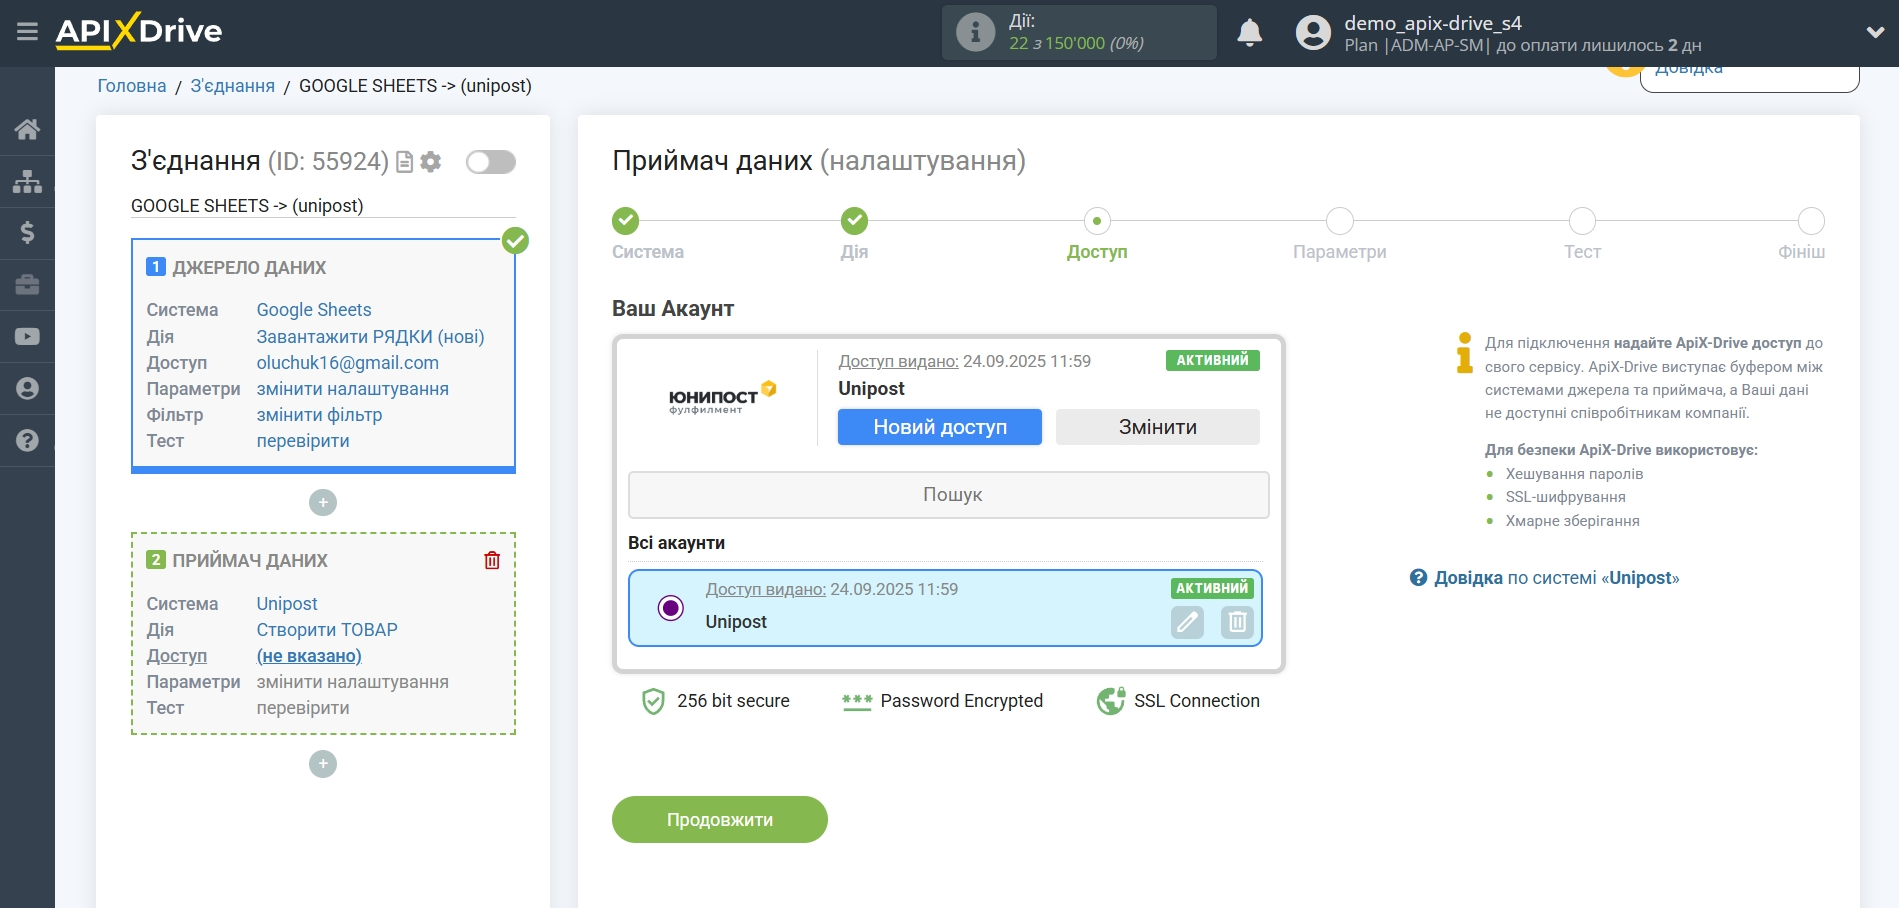This screenshot has height=908, width=1899.
Task: Go to the Система step
Action: (626, 221)
